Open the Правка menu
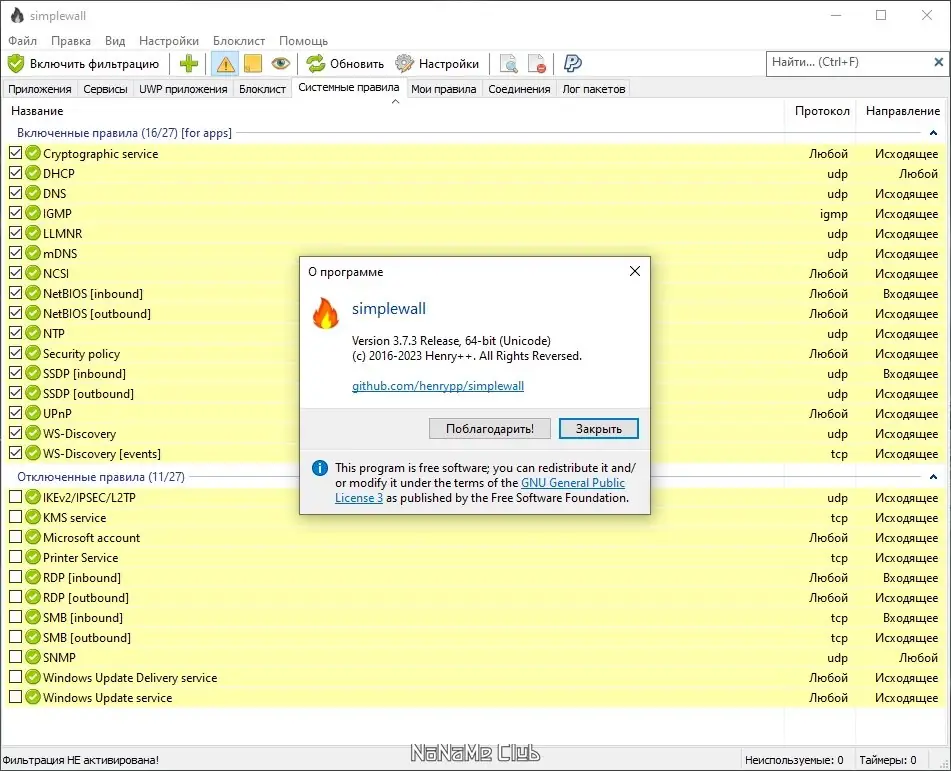The width and height of the screenshot is (951, 771). point(71,41)
